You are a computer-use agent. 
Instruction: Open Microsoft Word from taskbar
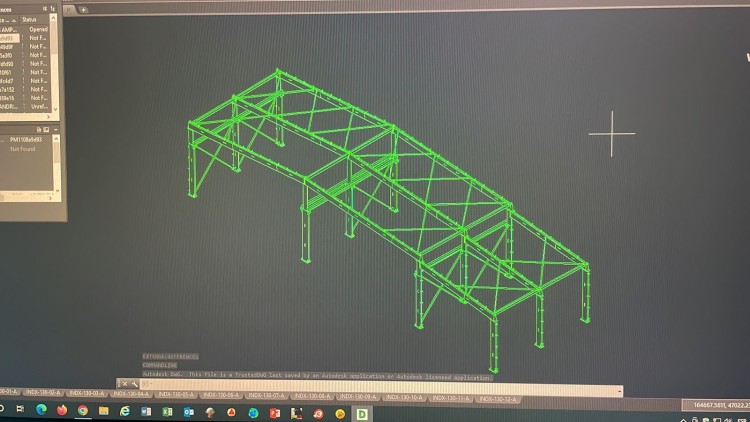click(146, 411)
